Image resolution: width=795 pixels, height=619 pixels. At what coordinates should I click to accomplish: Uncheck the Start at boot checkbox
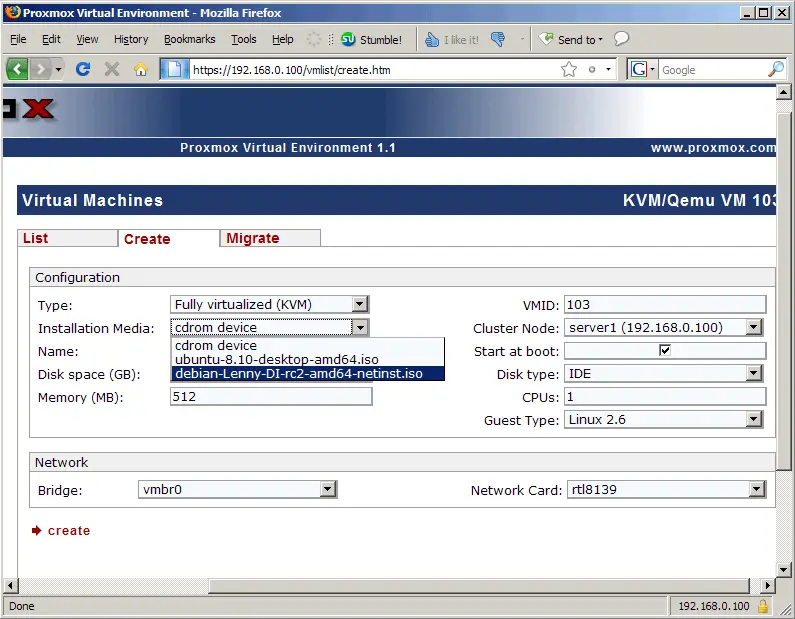click(665, 350)
